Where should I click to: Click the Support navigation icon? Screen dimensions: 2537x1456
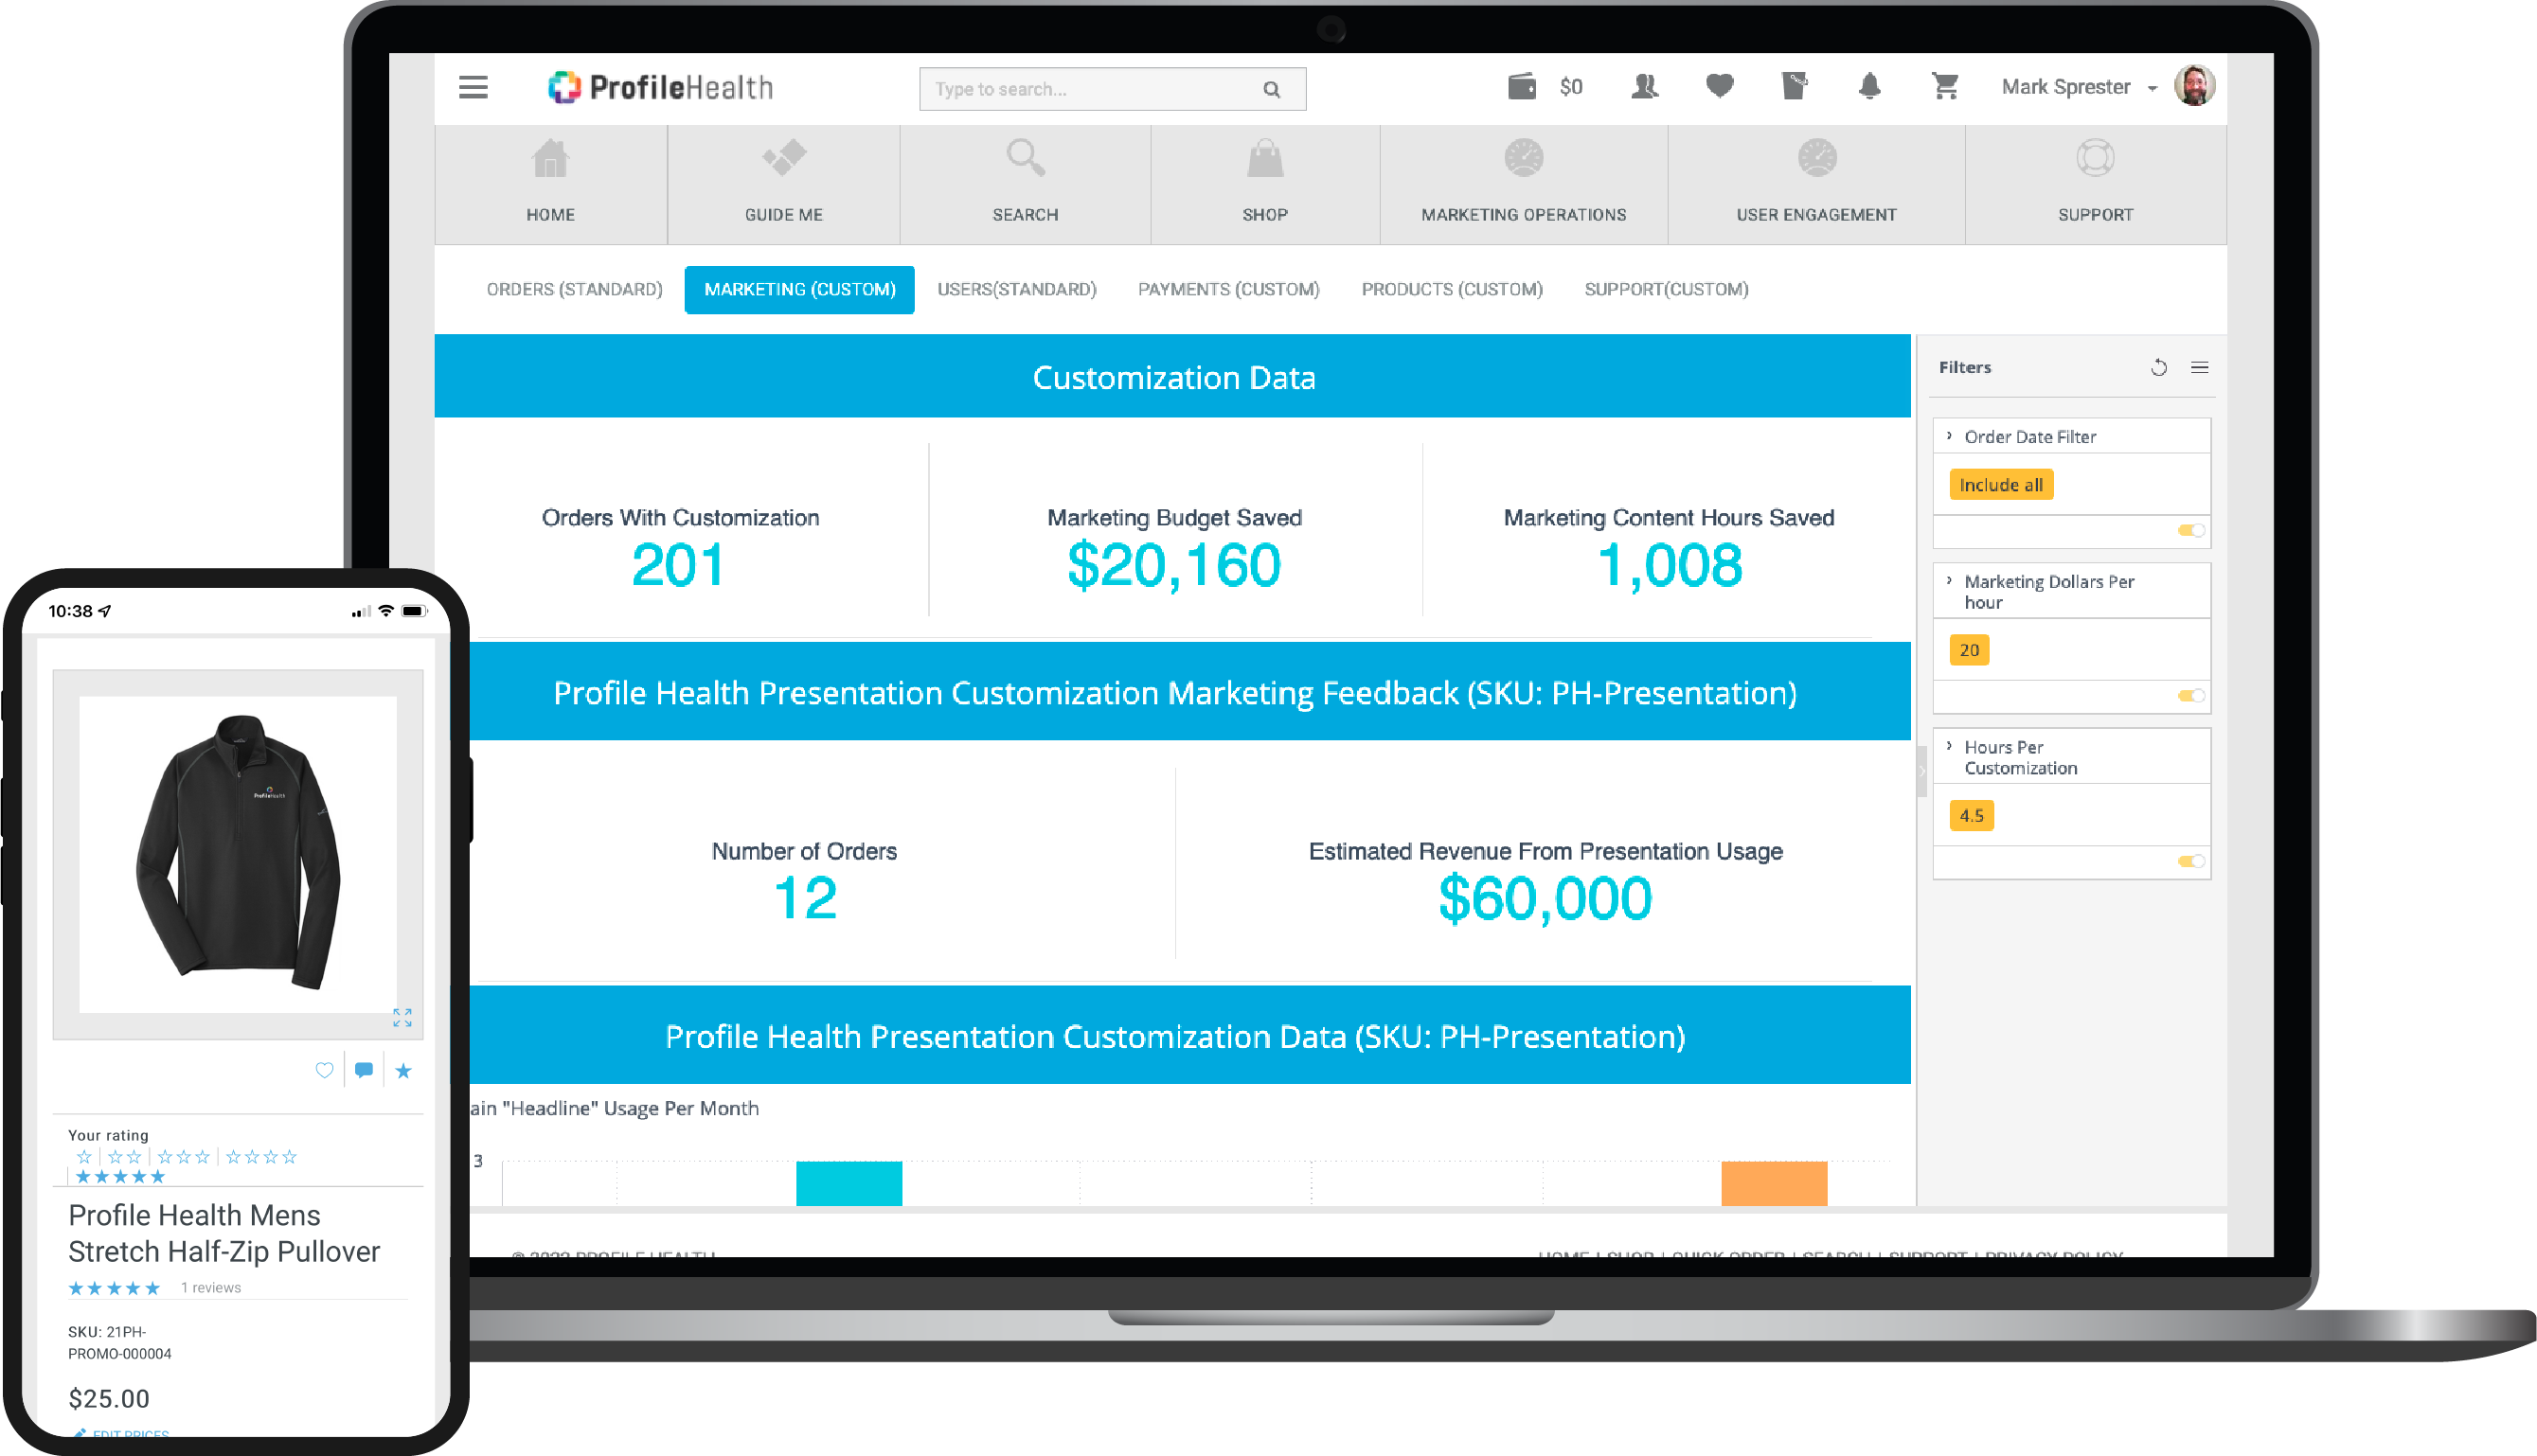[x=2091, y=160]
